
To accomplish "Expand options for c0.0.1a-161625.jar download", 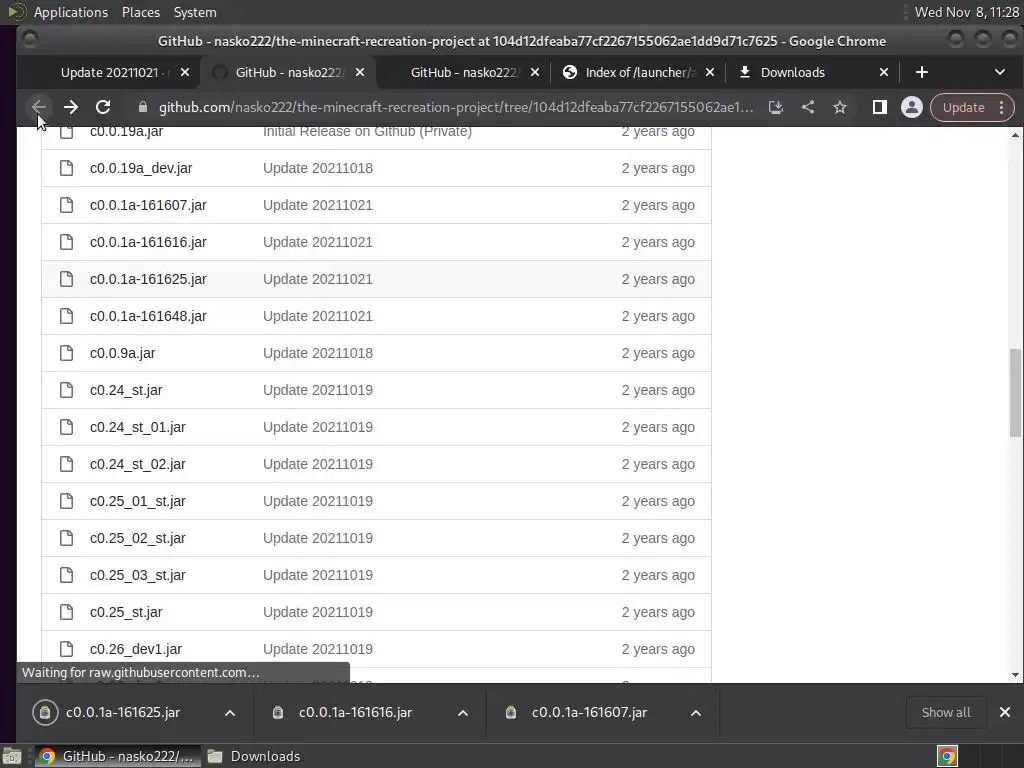I will coord(230,712).
